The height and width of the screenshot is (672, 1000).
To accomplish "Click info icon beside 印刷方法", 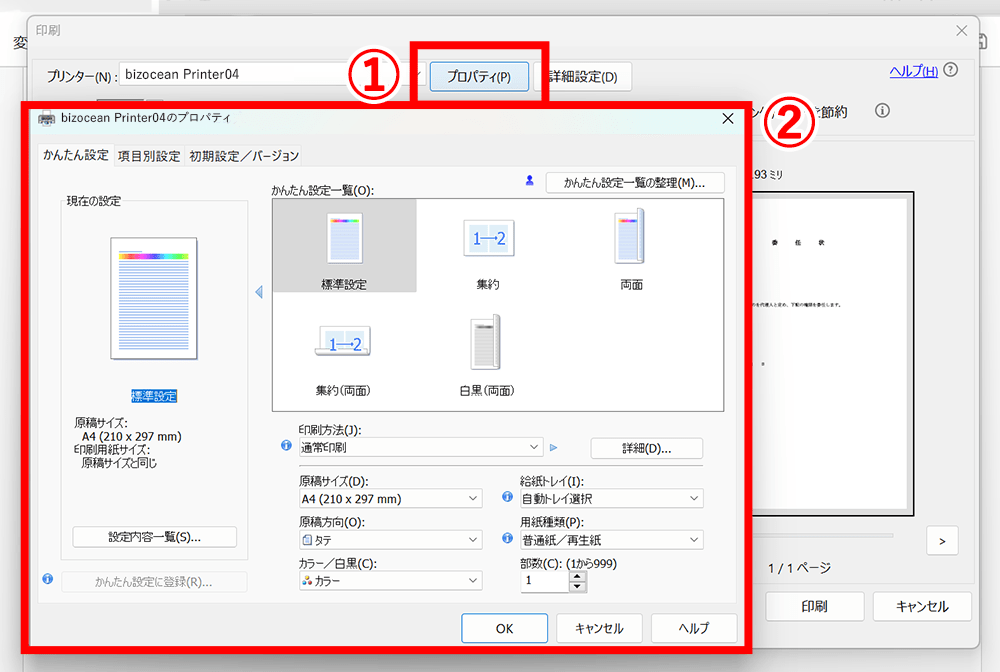I will pyautogui.click(x=286, y=446).
